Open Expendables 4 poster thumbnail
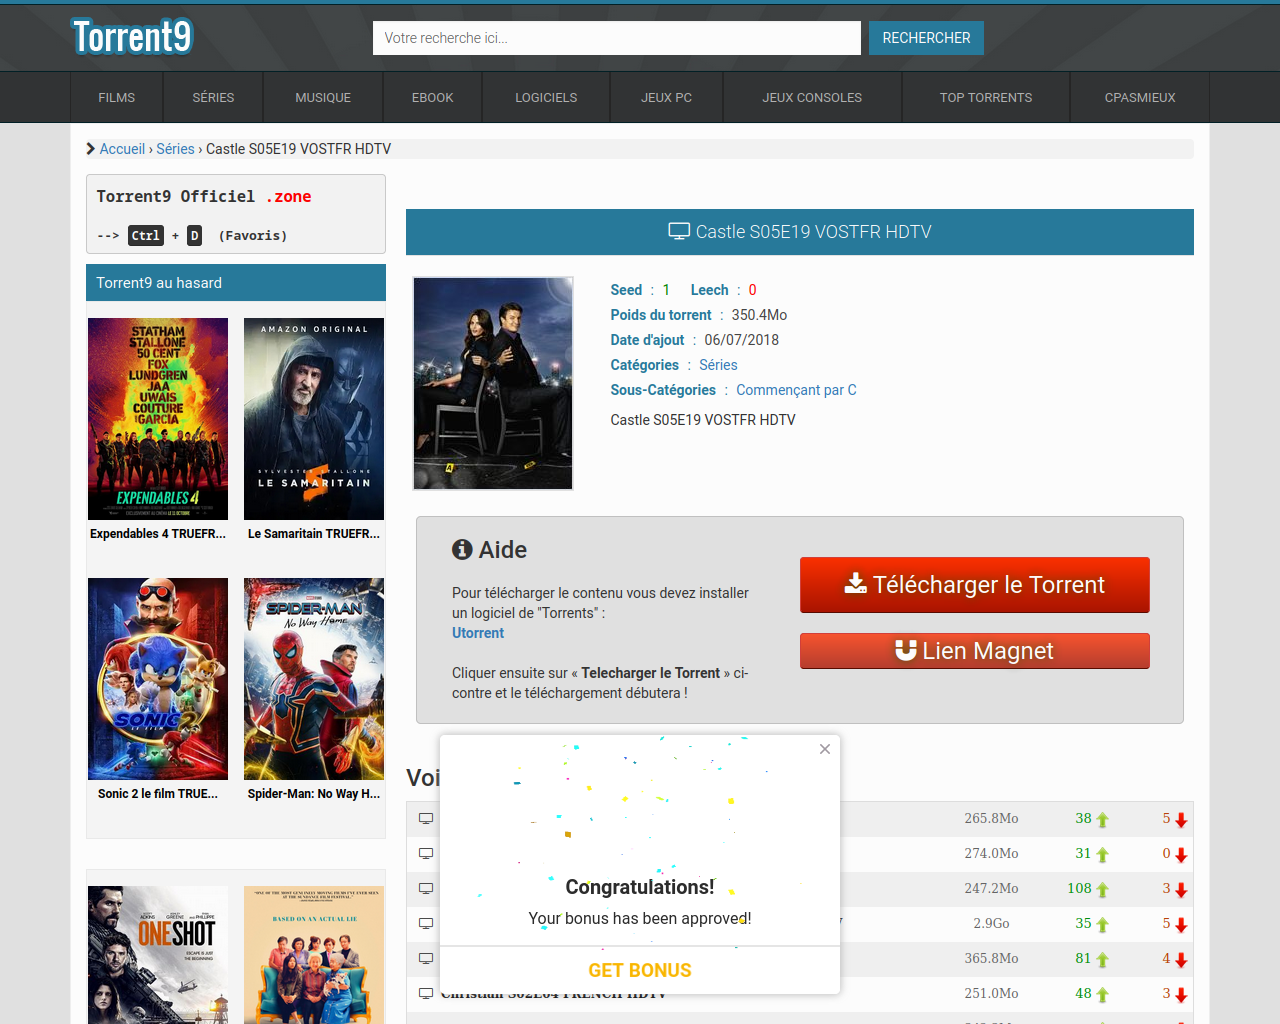1280x1024 pixels. coord(158,419)
